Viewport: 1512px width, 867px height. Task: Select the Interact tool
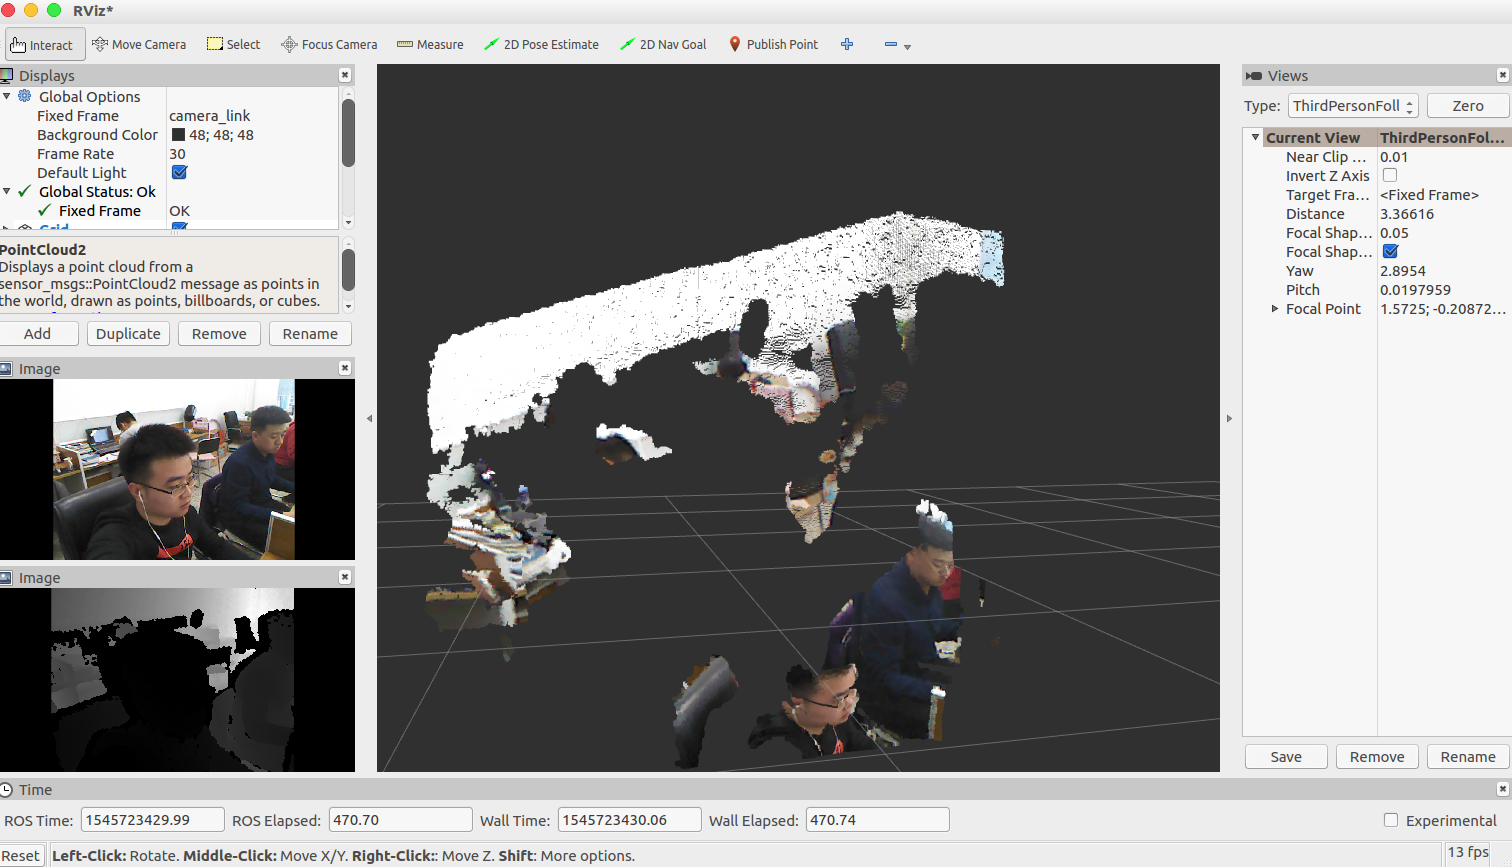click(43, 44)
